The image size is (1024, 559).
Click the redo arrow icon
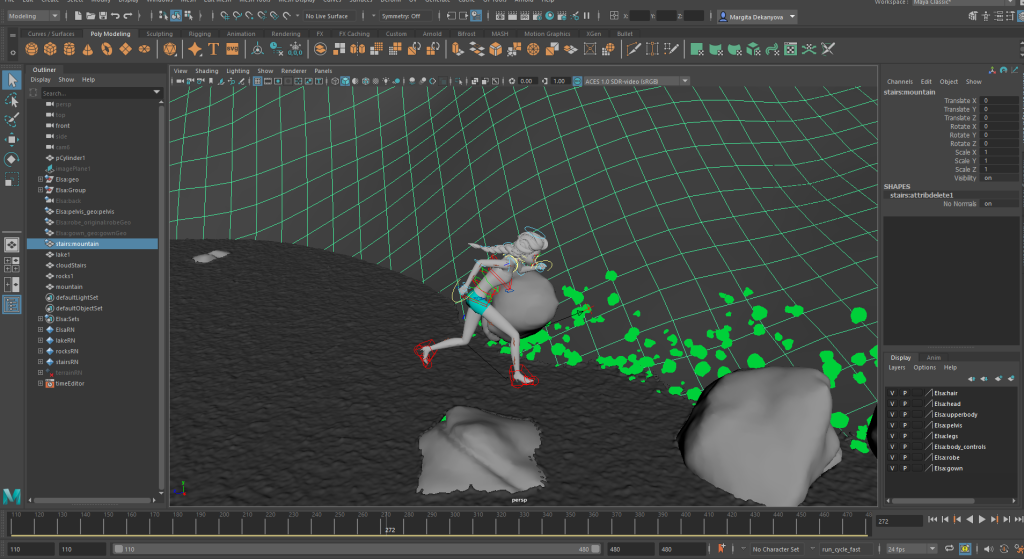[127, 16]
